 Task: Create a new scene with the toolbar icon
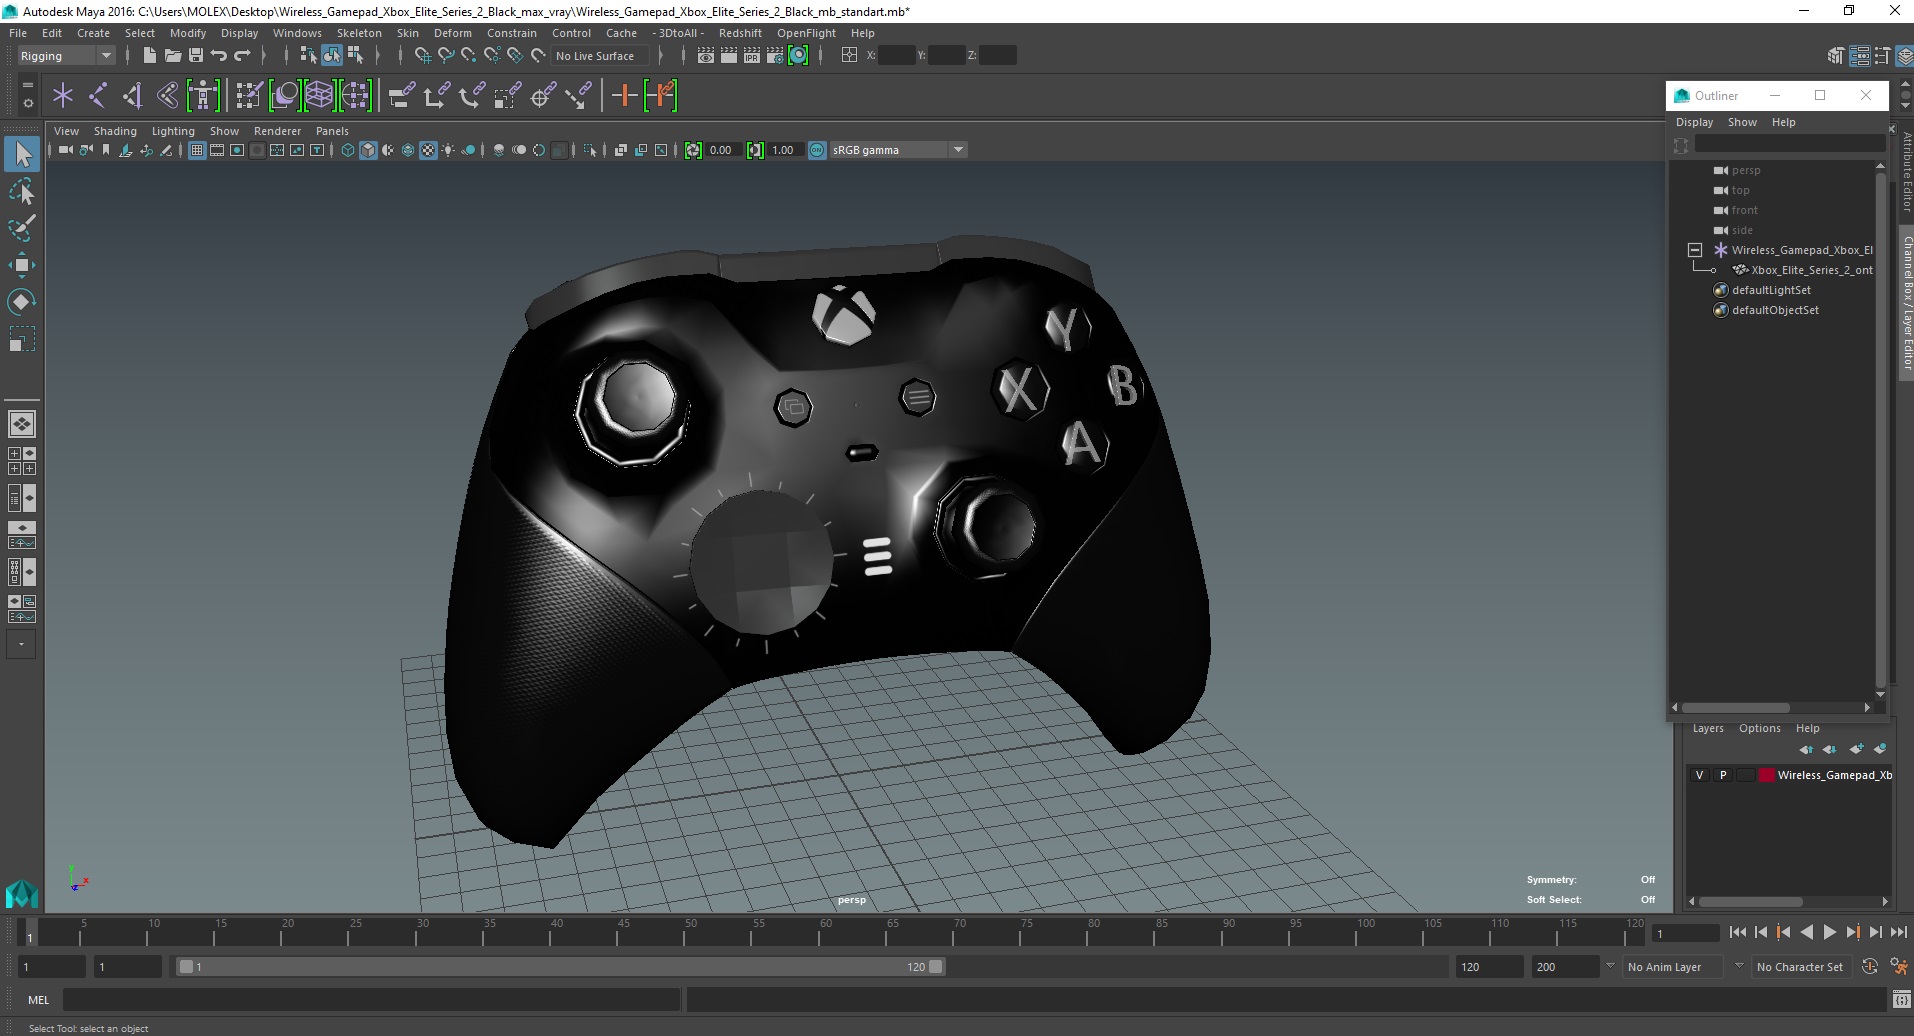pyautogui.click(x=149, y=56)
